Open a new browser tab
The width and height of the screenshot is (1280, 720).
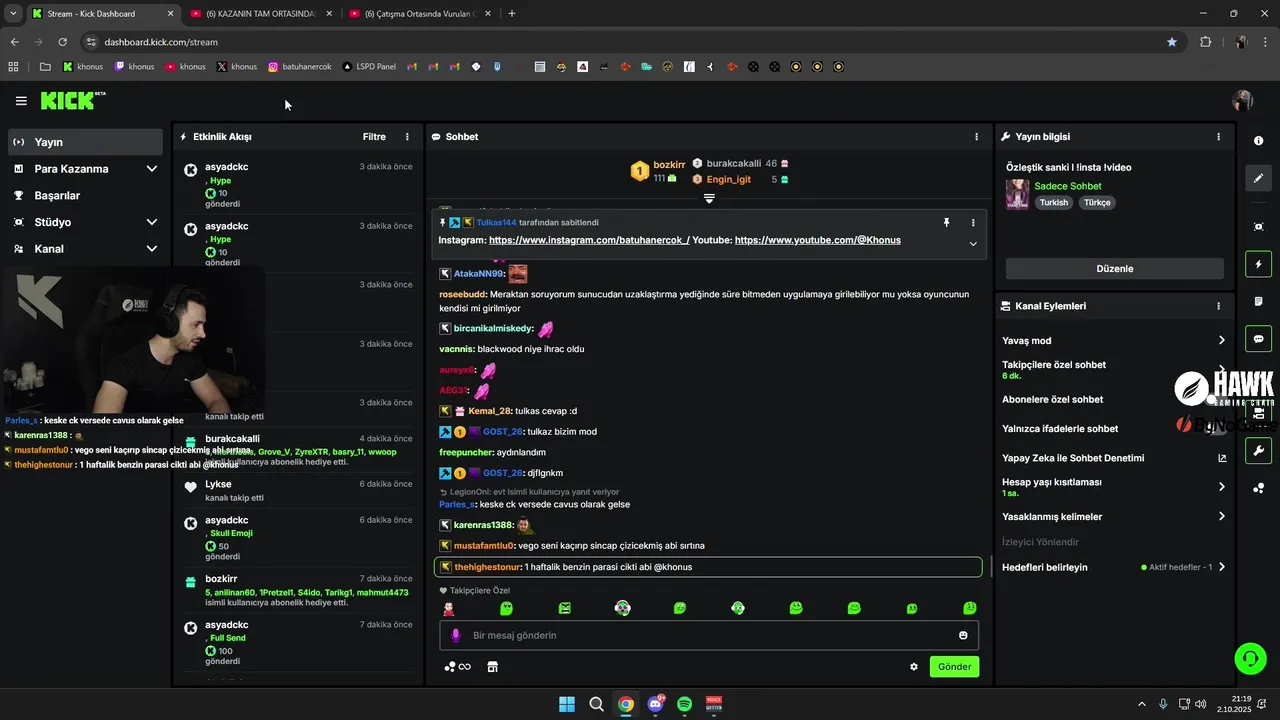pos(512,14)
